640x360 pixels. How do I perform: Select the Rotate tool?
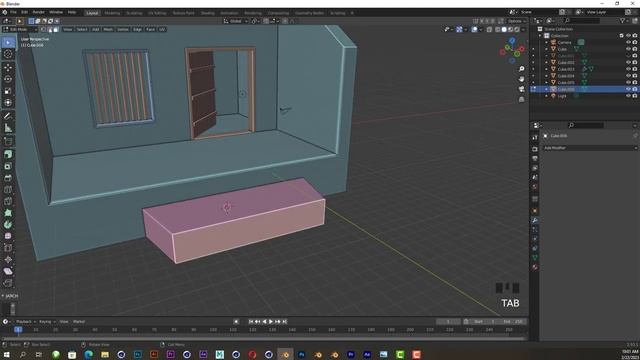pyautogui.click(x=8, y=79)
